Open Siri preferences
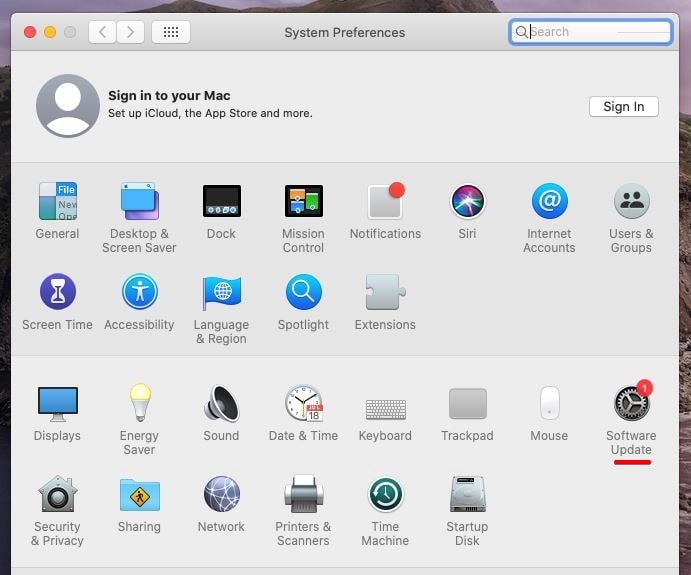691x575 pixels. (468, 201)
